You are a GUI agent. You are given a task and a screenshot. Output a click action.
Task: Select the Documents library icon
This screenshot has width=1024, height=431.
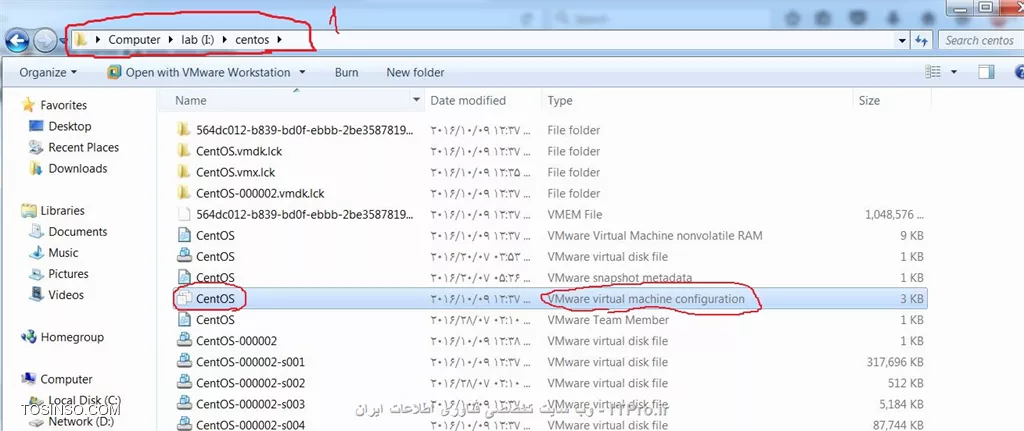pos(37,232)
